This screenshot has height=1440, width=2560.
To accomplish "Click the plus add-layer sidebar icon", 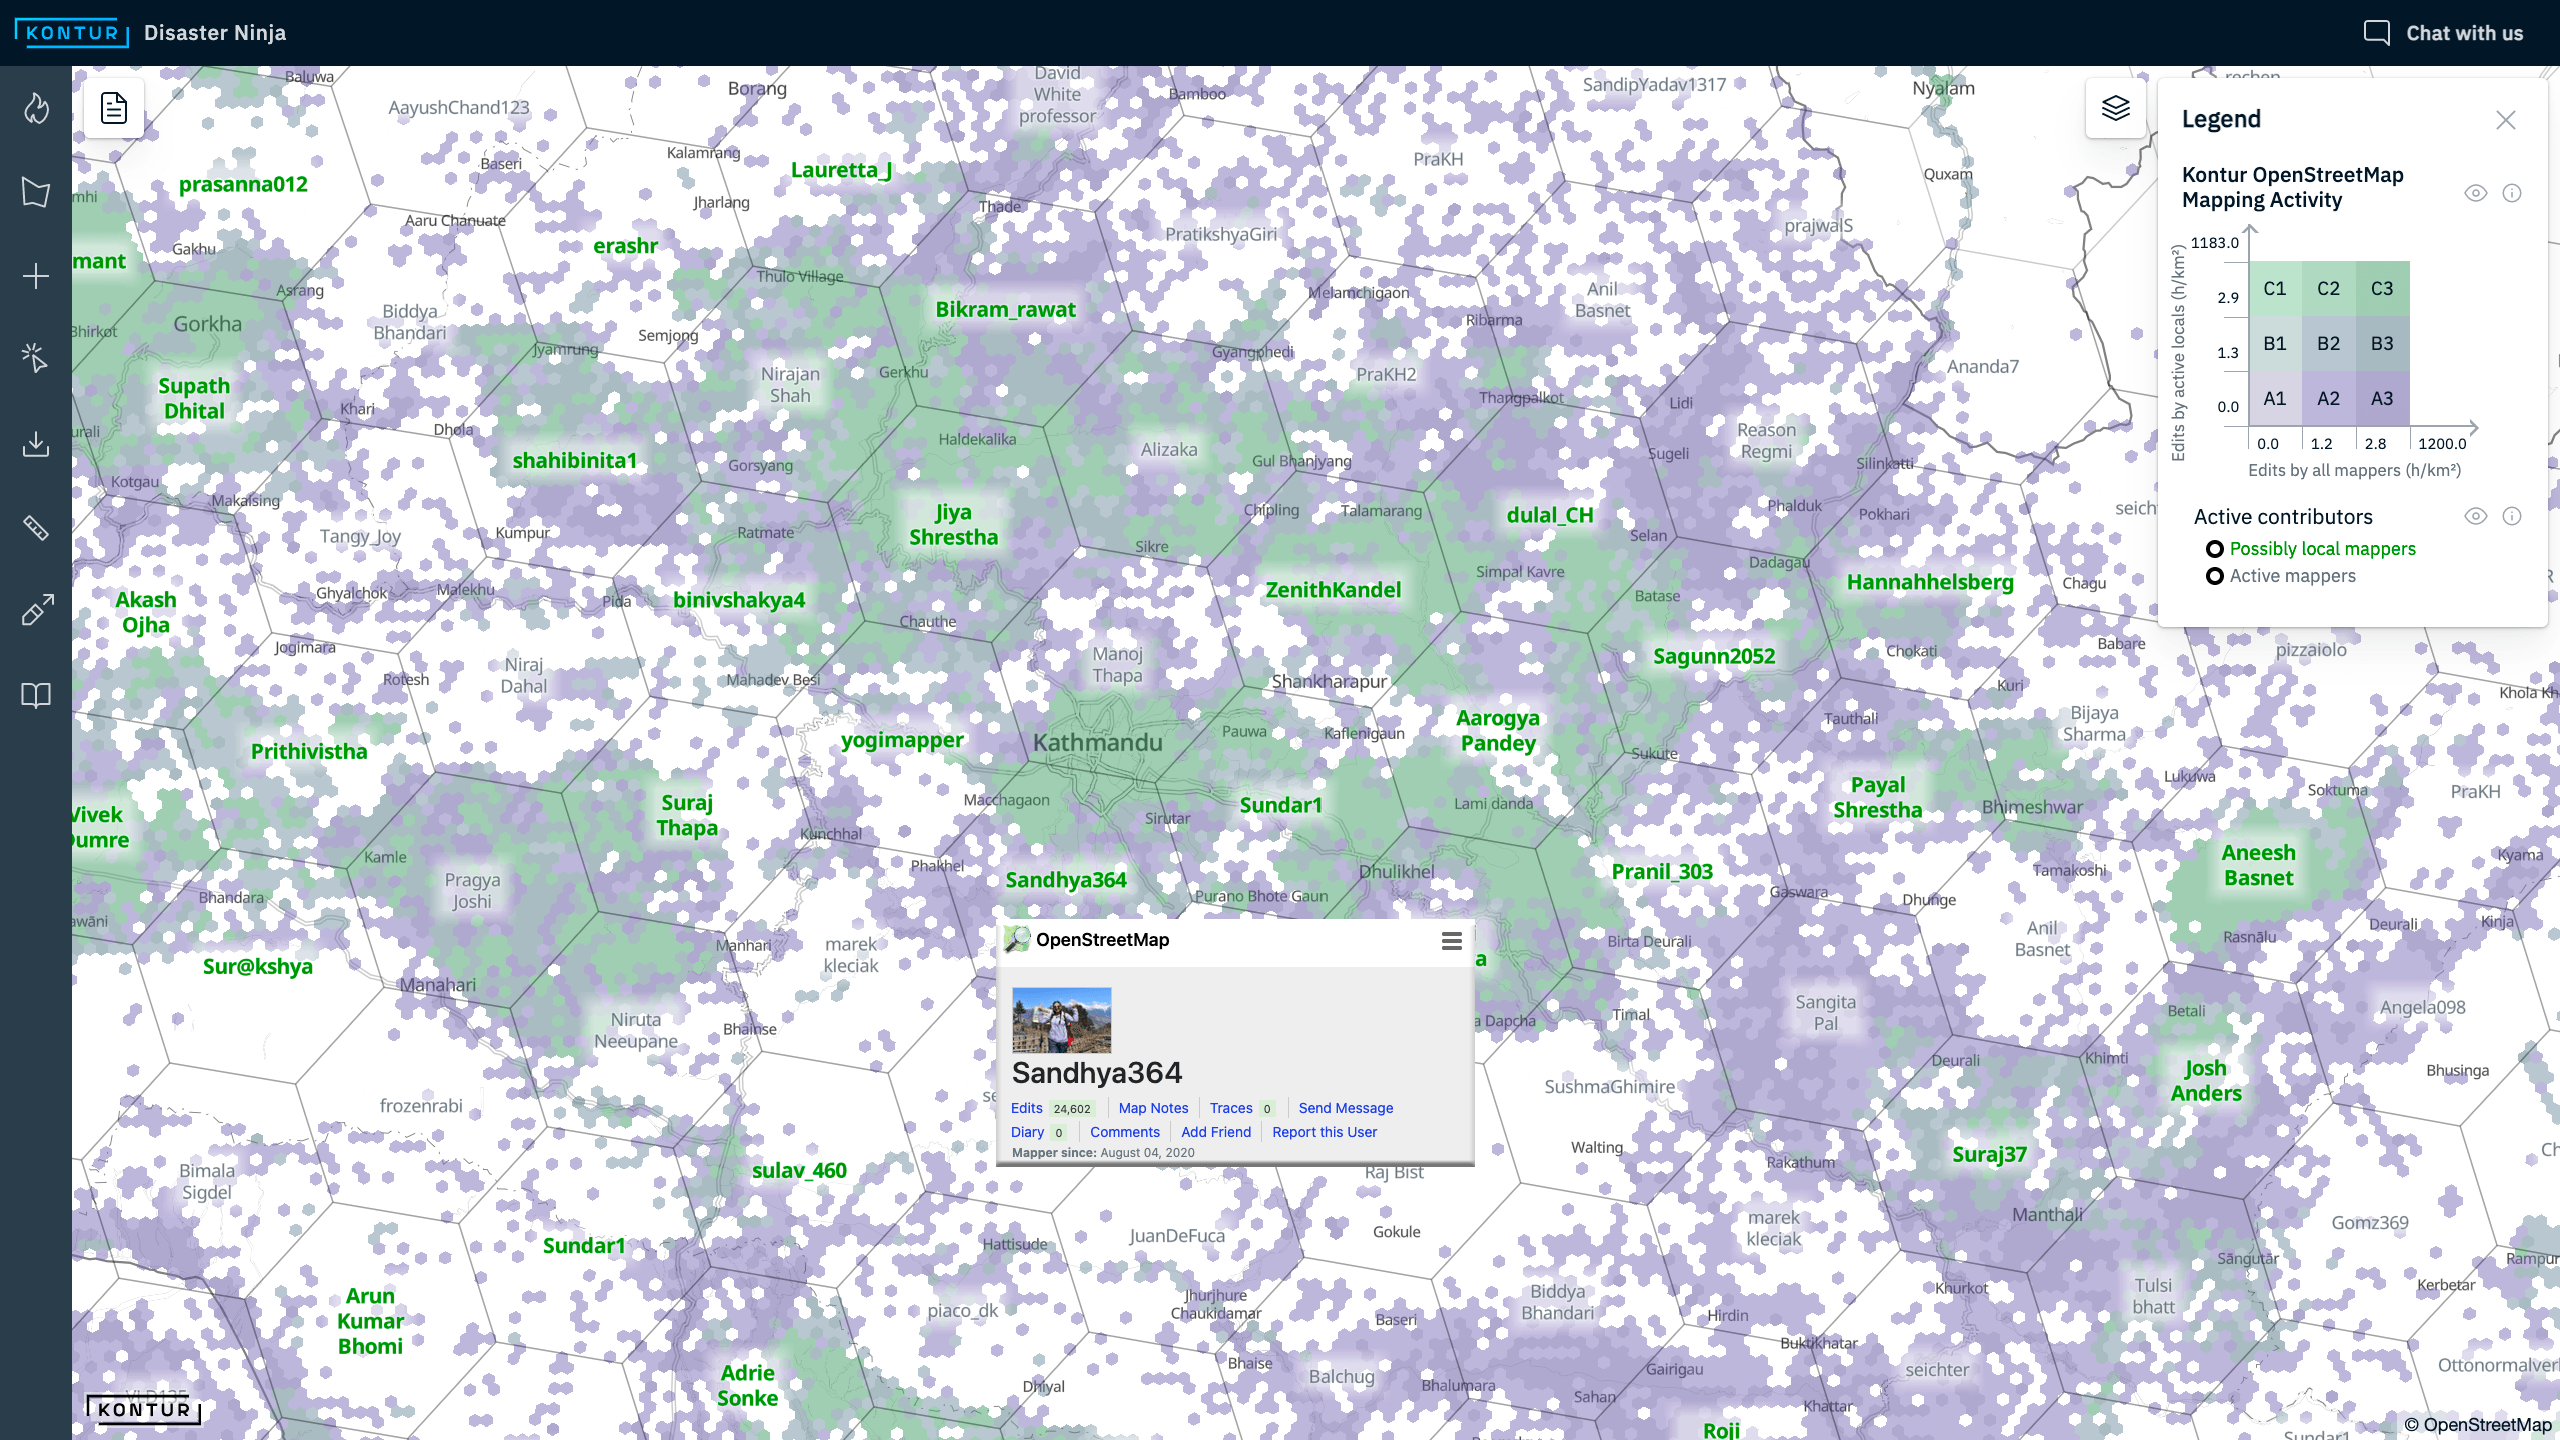I will click(36, 276).
